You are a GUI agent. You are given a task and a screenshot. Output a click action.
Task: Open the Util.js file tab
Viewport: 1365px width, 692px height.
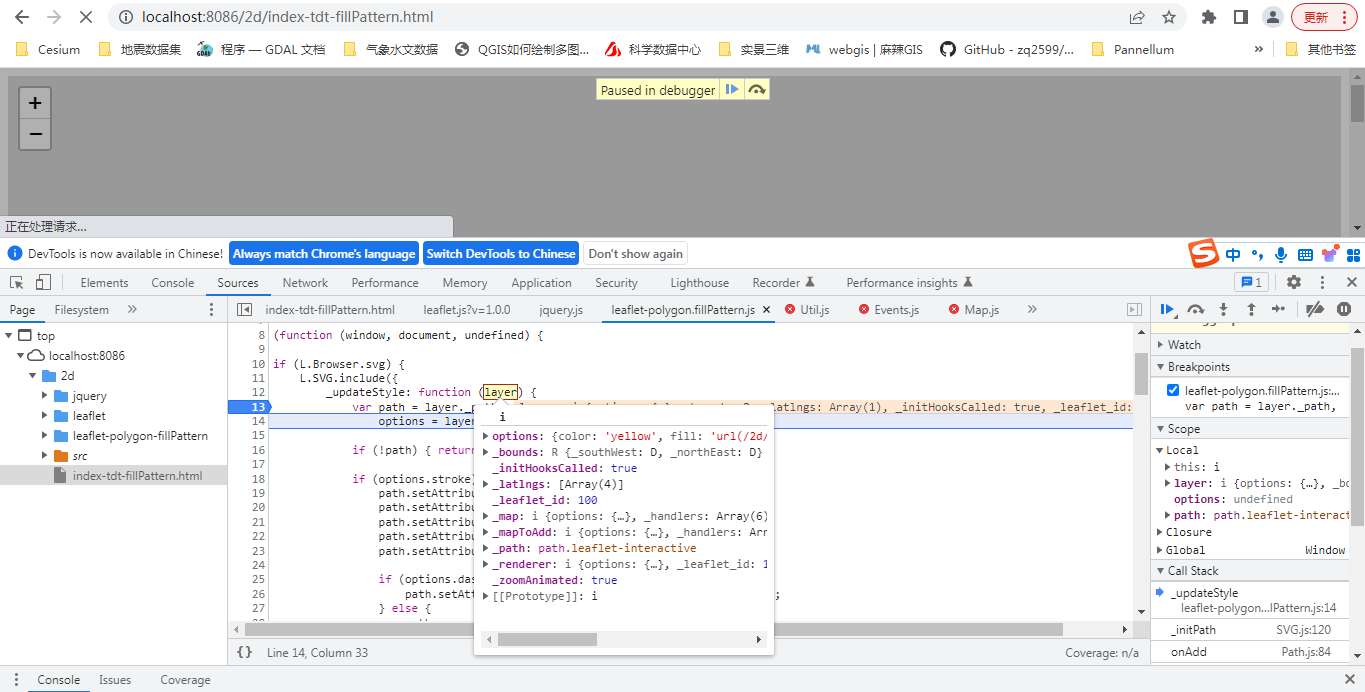815,310
